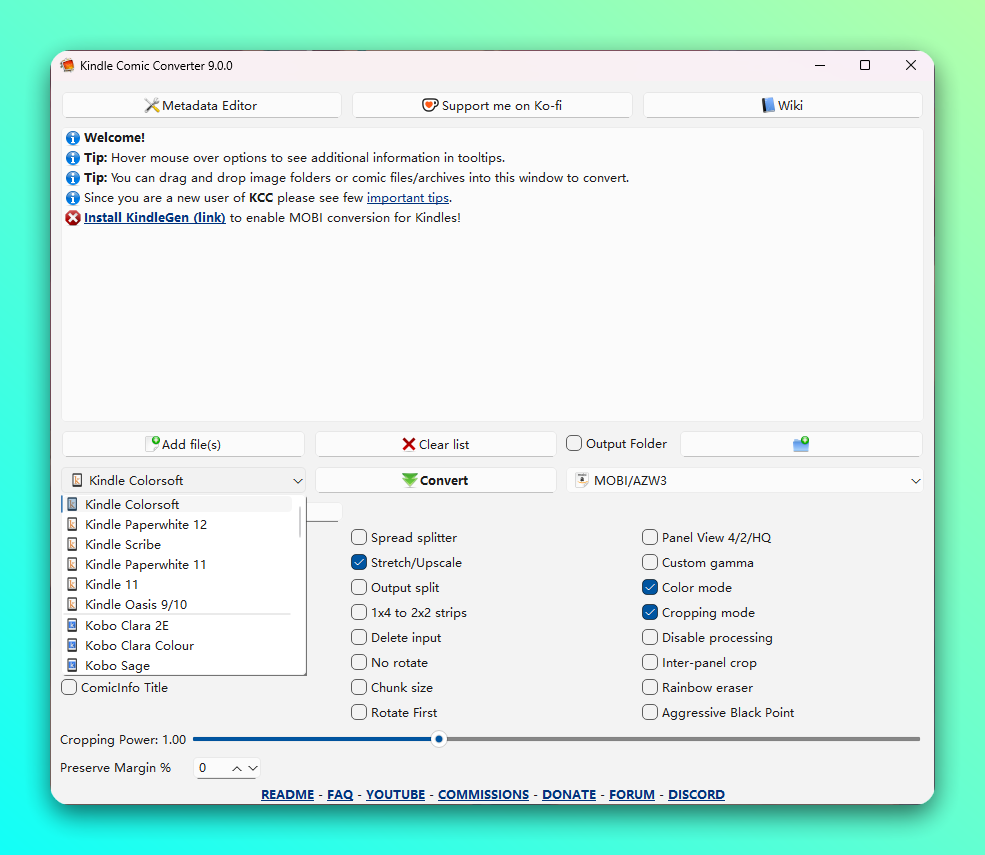Viewport: 985px width, 855px height.
Task: Click the Ko-fi heart icon
Action: (x=430, y=106)
